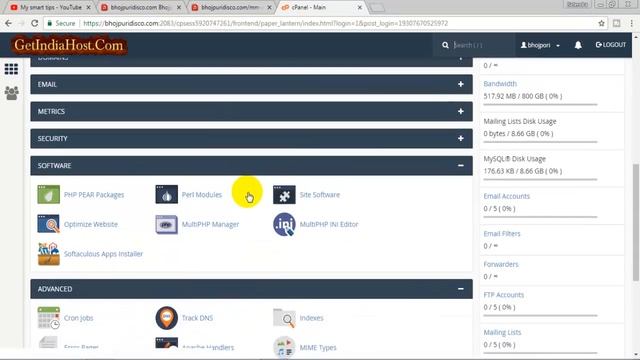The height and width of the screenshot is (360, 640).
Task: Launch Softaculous Apps Installer icon
Action: pyautogui.click(x=49, y=254)
